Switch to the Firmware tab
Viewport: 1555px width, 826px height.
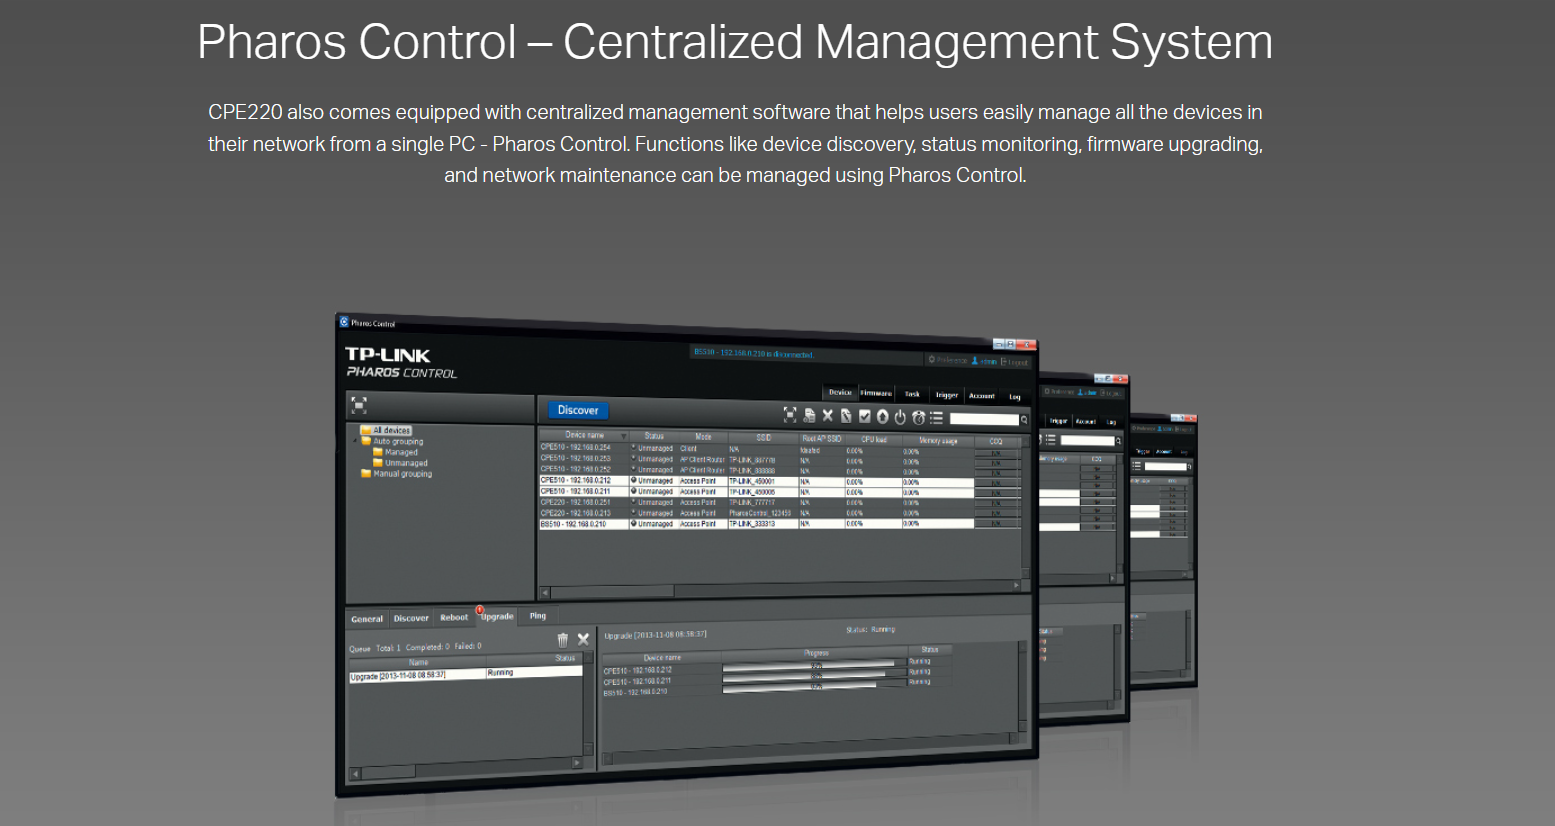876,393
